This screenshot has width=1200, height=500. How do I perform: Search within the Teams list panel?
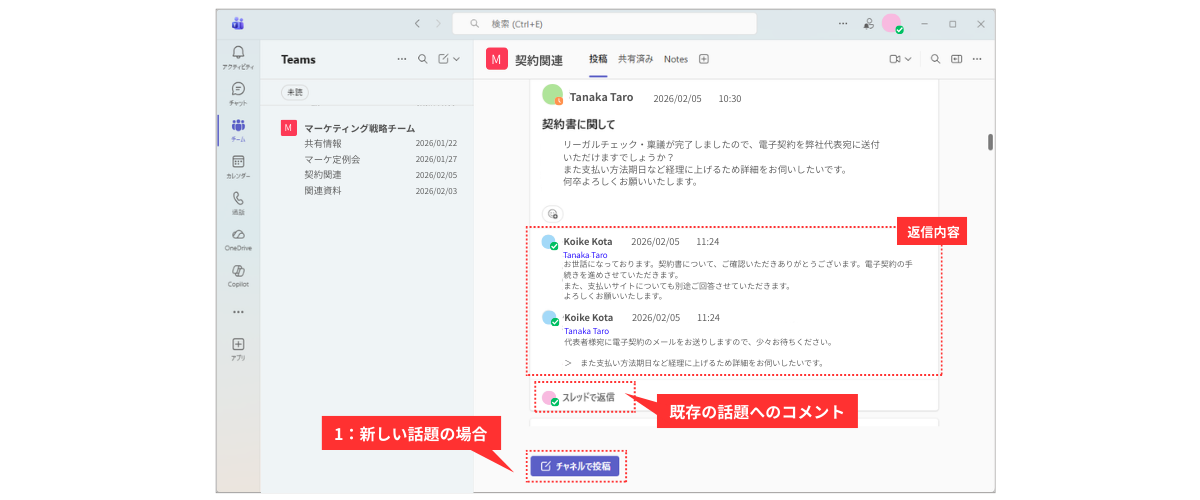coord(423,59)
